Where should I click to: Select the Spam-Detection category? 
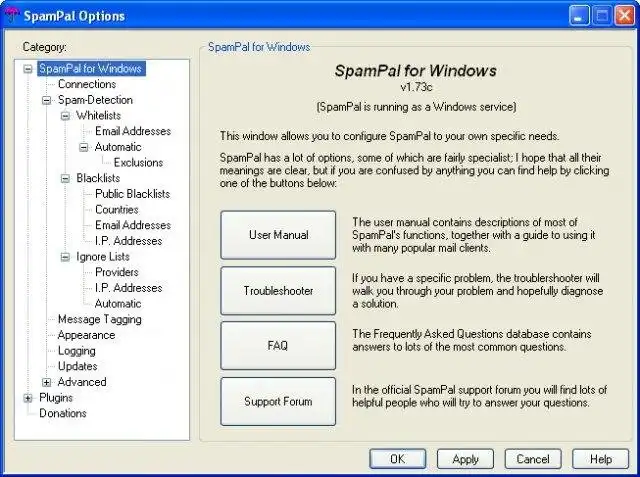[x=95, y=100]
